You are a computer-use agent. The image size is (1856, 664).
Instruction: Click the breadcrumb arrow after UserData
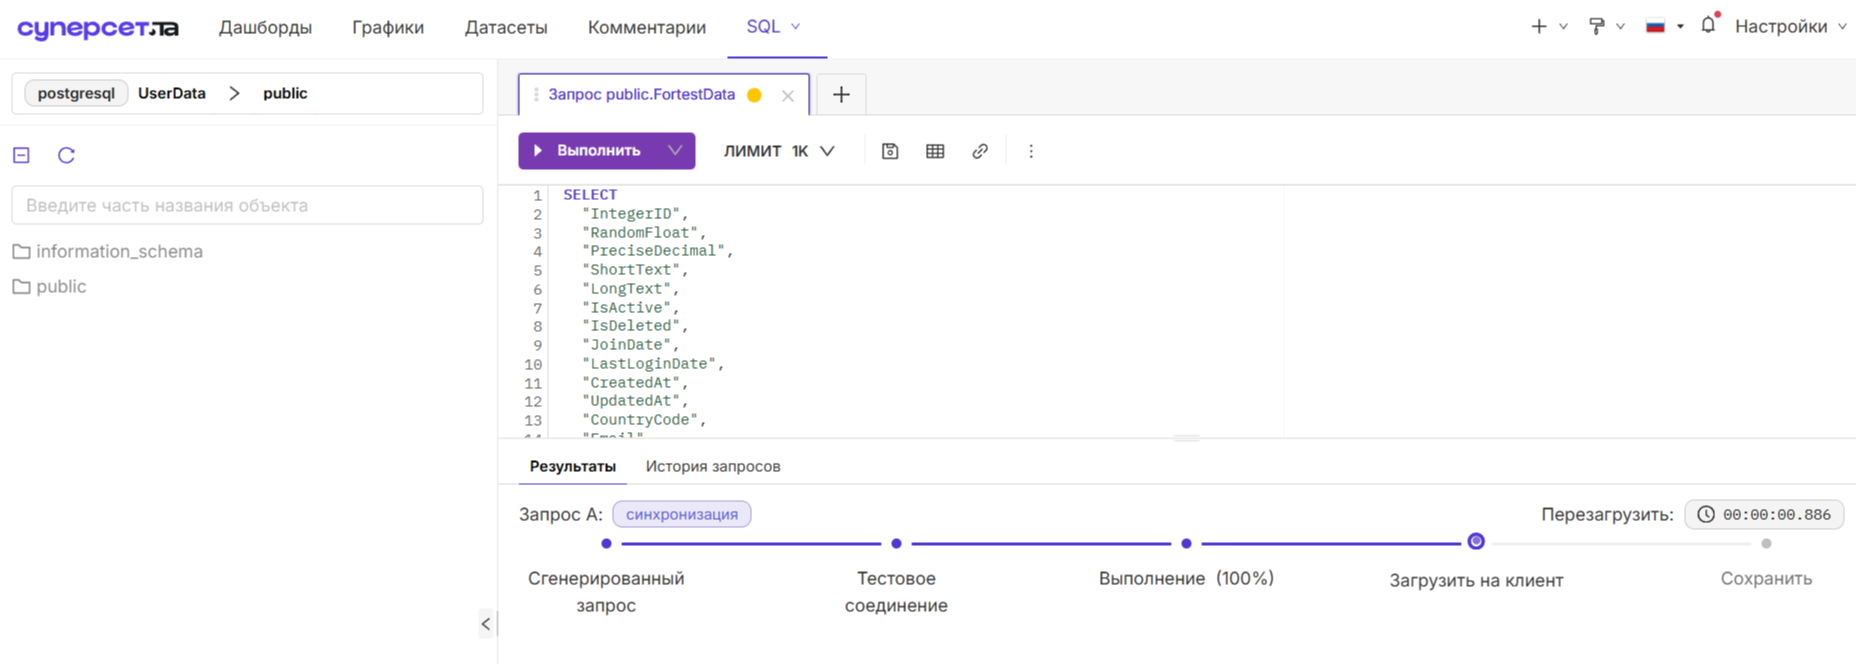coord(234,93)
